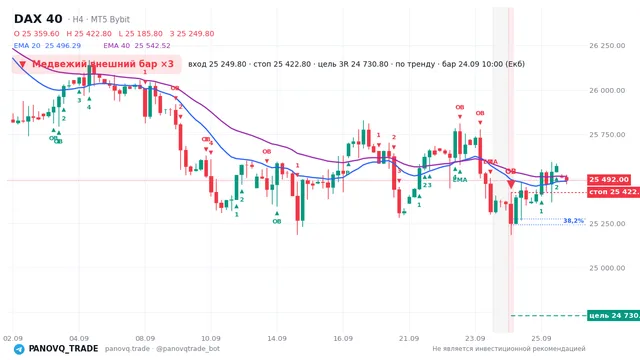Screen dimensions: 640x360
Task: Click the "25.09" date axis label
Action: (x=541, y=338)
